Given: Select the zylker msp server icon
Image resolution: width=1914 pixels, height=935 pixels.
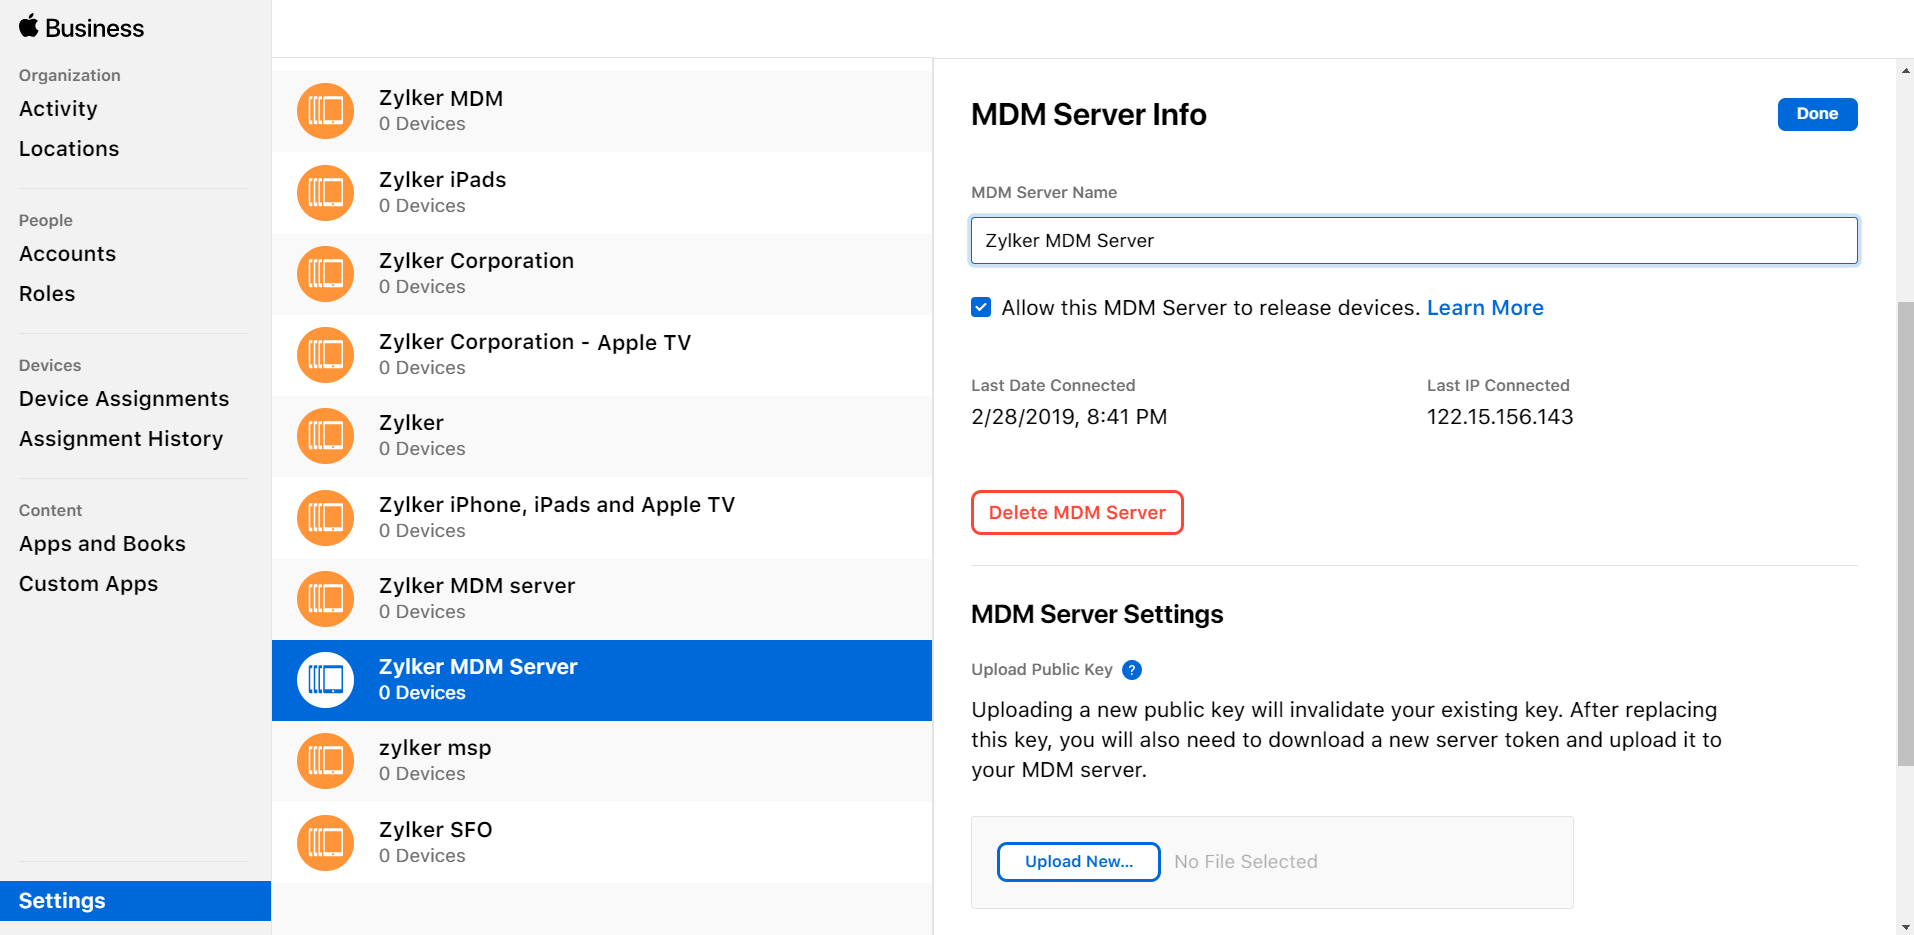Looking at the screenshot, I should point(325,761).
